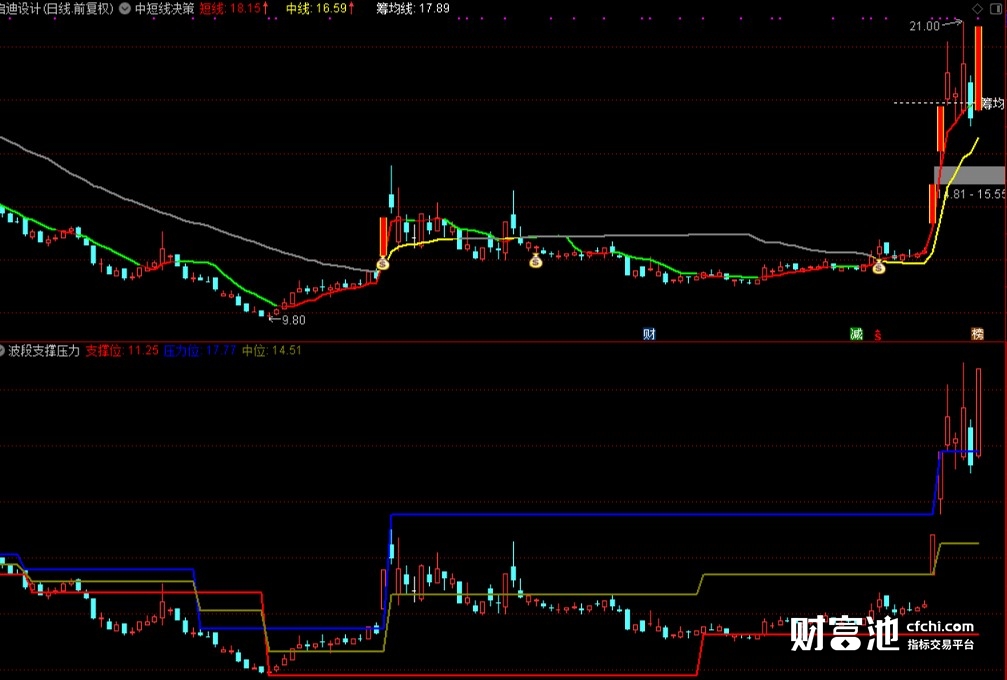The image size is (1007, 680).
Task: Click the 筹均 dashed line label
Action: tap(993, 103)
